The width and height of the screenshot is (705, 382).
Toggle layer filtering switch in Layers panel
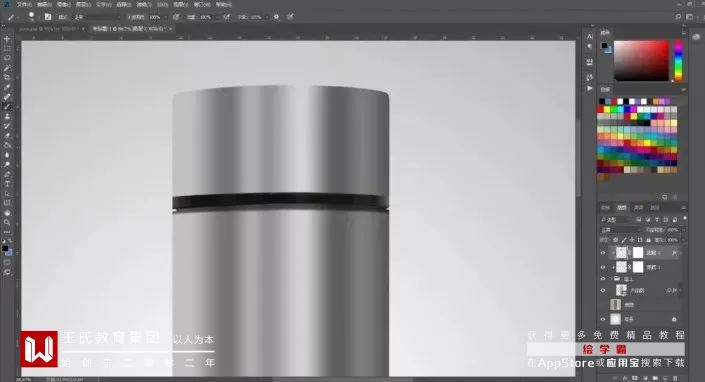coord(684,219)
